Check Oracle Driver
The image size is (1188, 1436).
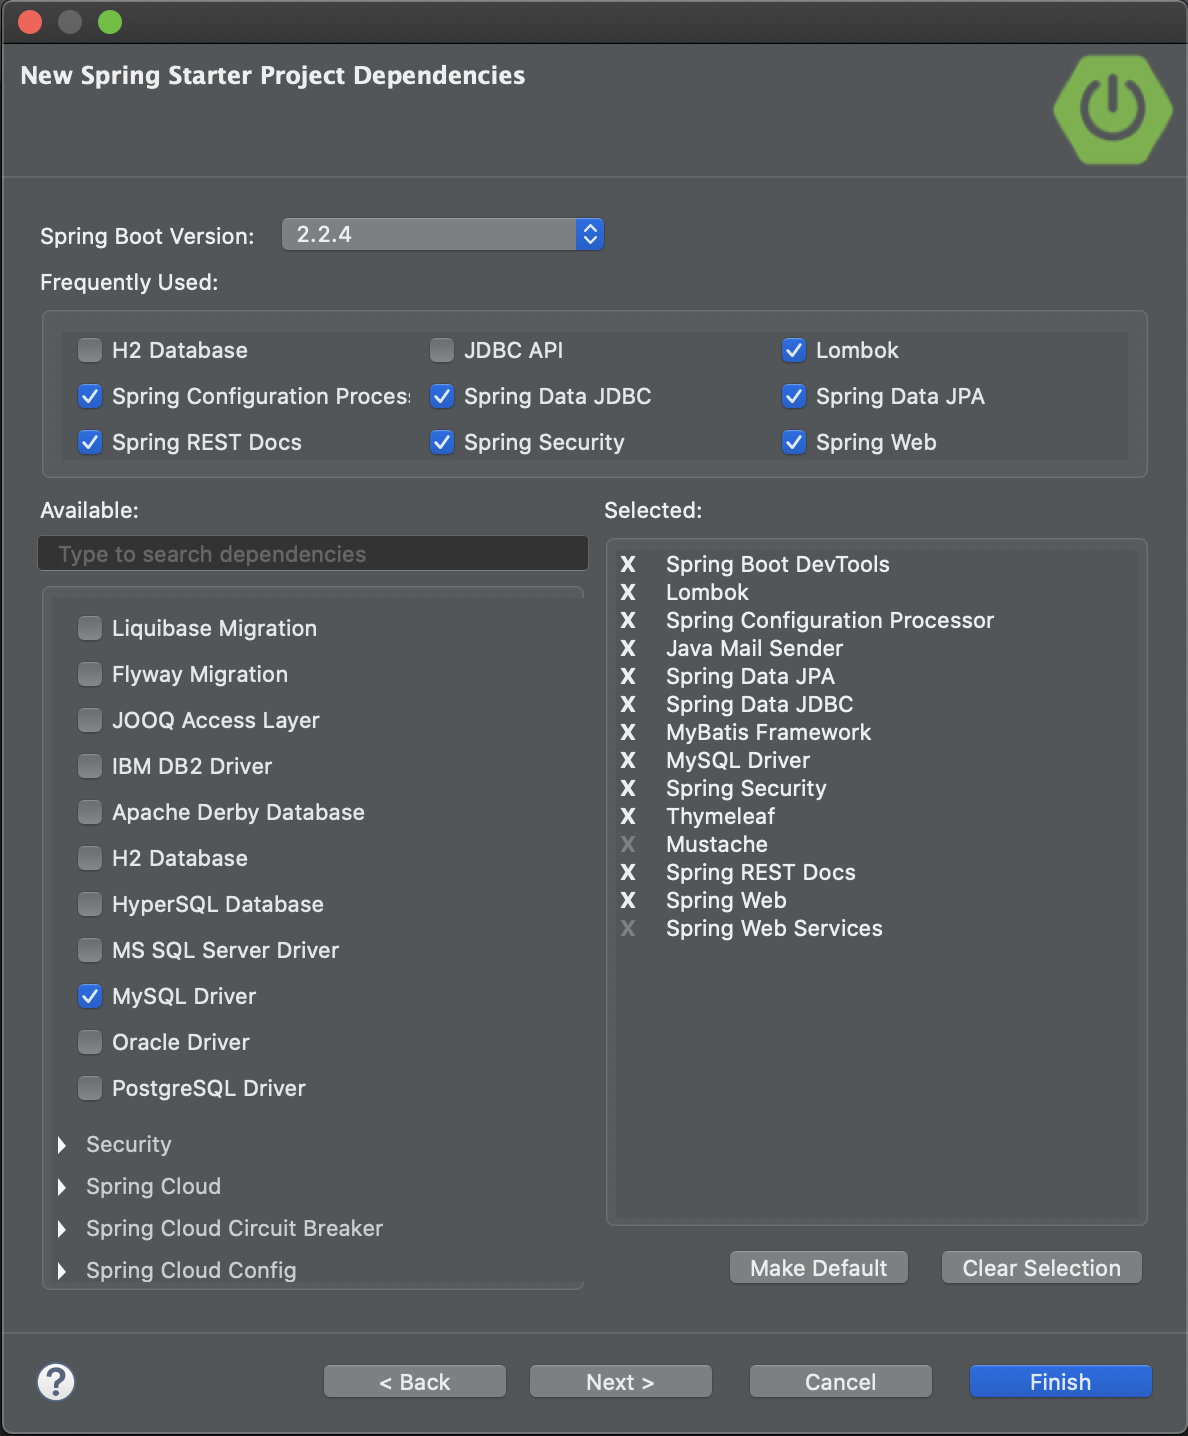[90, 1042]
